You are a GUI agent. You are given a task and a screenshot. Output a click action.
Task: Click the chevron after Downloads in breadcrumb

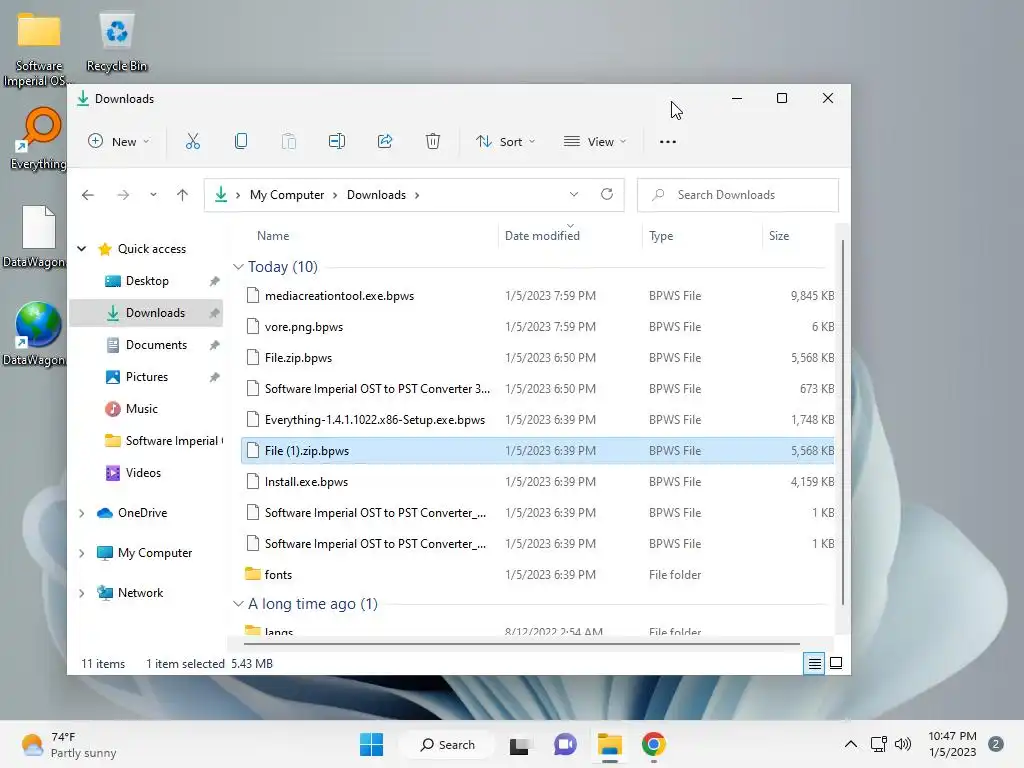click(417, 195)
